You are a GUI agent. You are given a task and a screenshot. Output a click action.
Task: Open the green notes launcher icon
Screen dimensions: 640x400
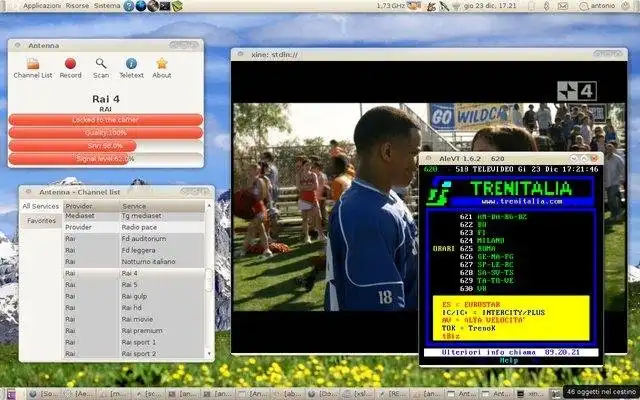tap(177, 6)
